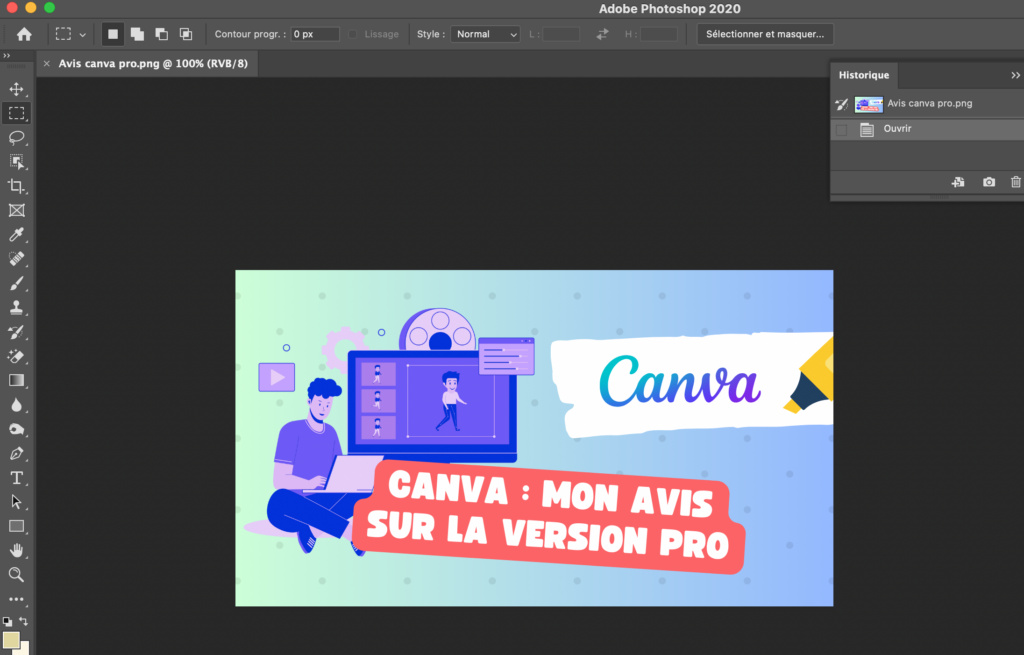The height and width of the screenshot is (655, 1024).
Task: Reset default foreground and background colors
Action: pos(7,621)
